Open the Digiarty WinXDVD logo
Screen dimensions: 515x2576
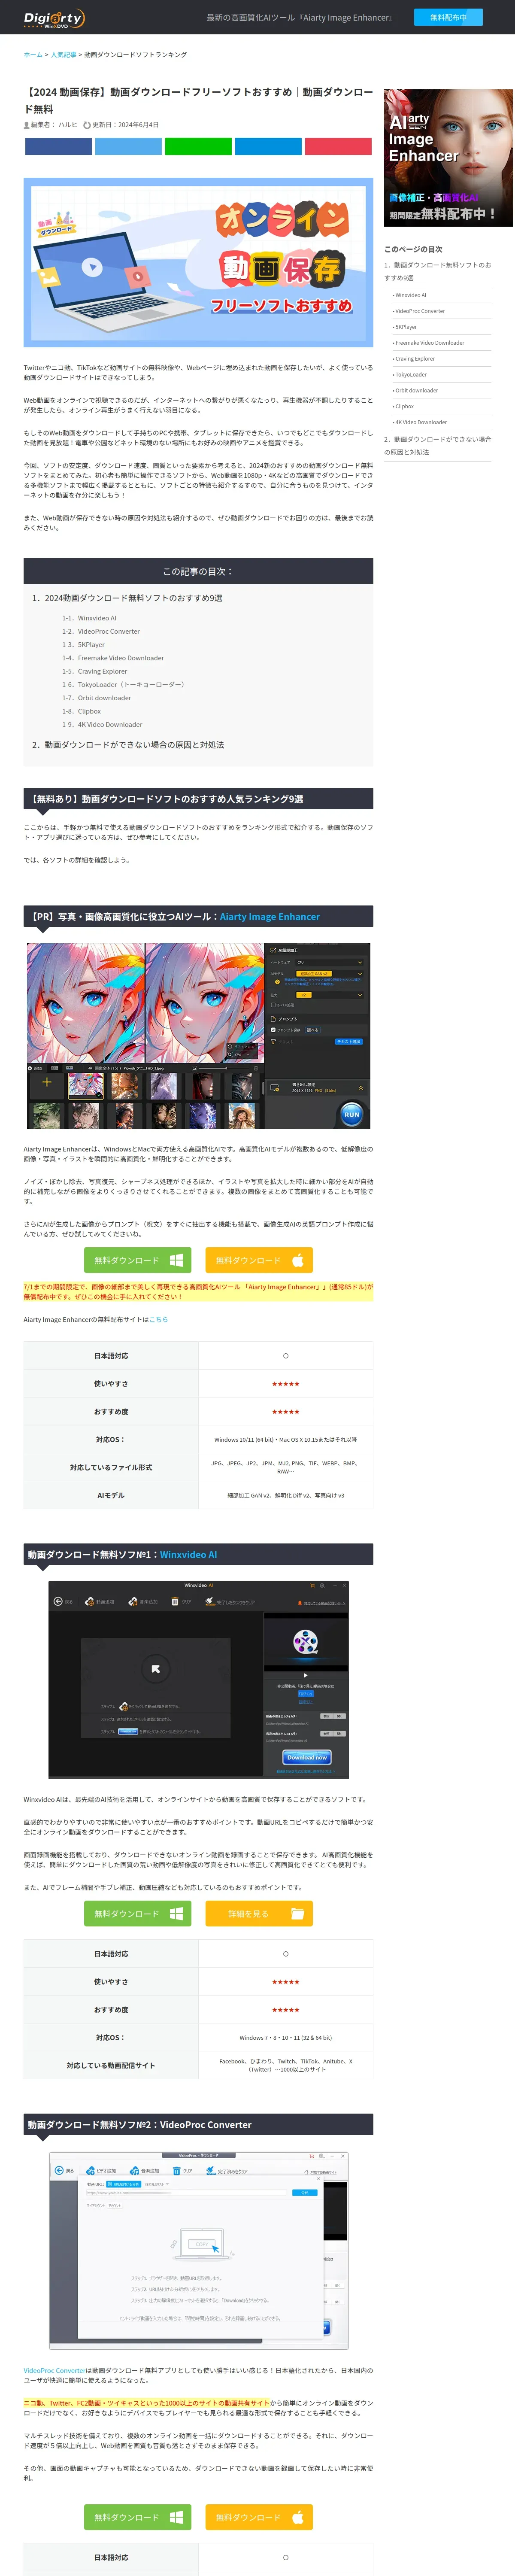[x=54, y=18]
